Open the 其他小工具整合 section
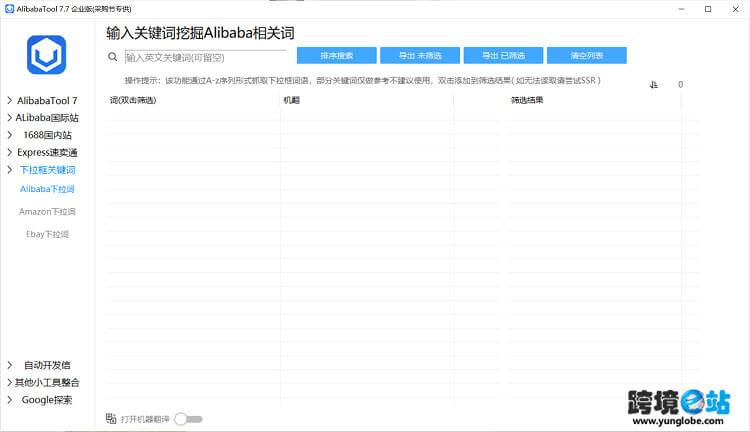 point(47,382)
